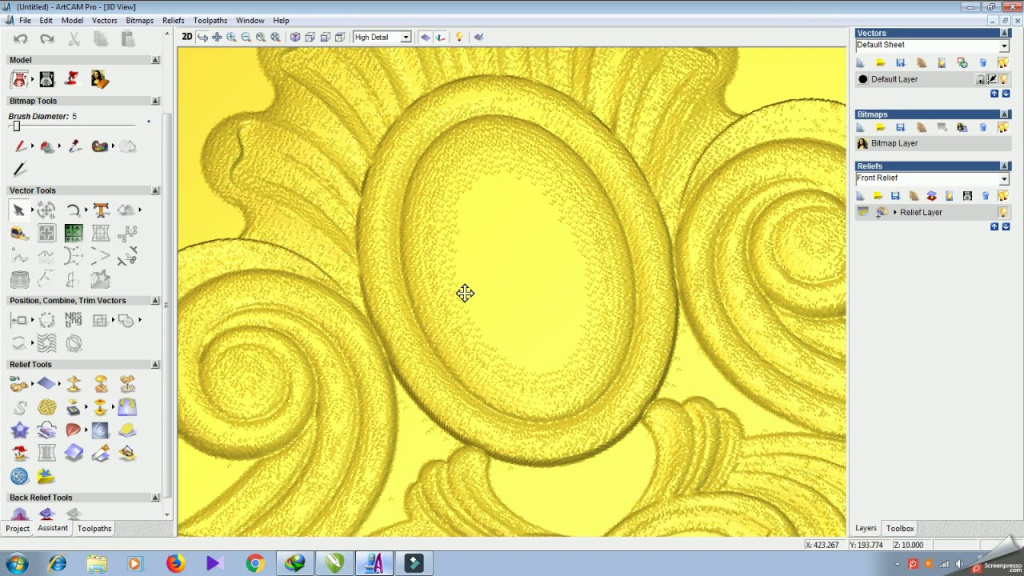The height and width of the screenshot is (576, 1024).
Task: Toggle Default Layer visibility light bulb
Action: [1004, 79]
